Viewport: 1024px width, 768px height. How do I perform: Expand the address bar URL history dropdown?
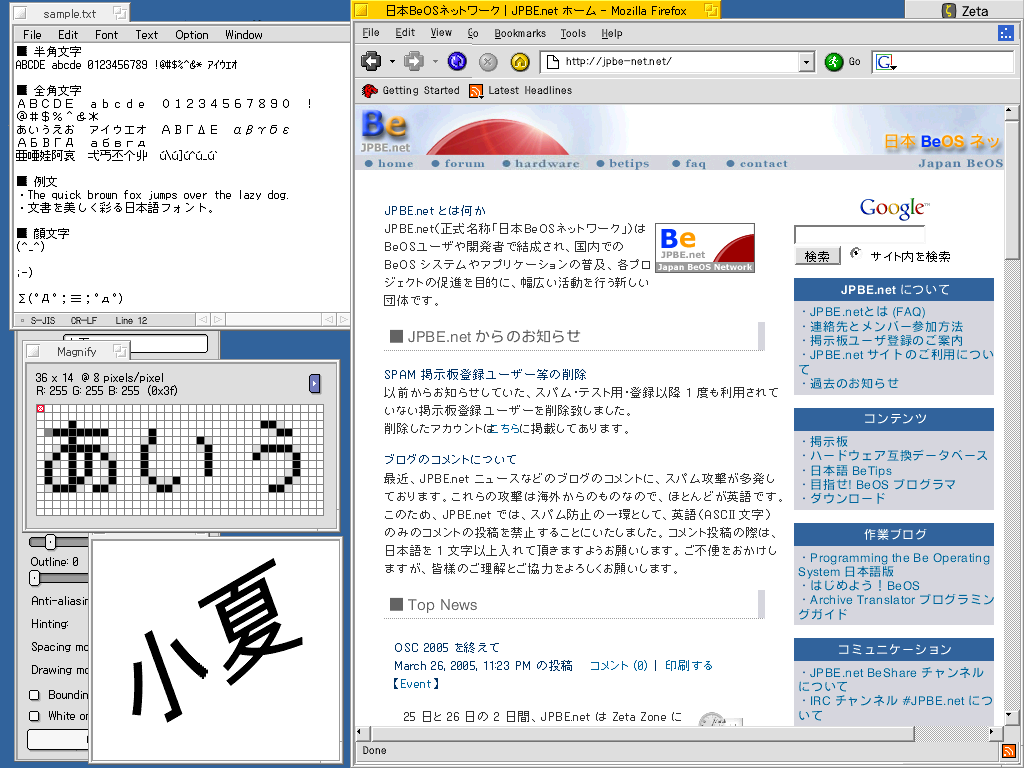[807, 62]
